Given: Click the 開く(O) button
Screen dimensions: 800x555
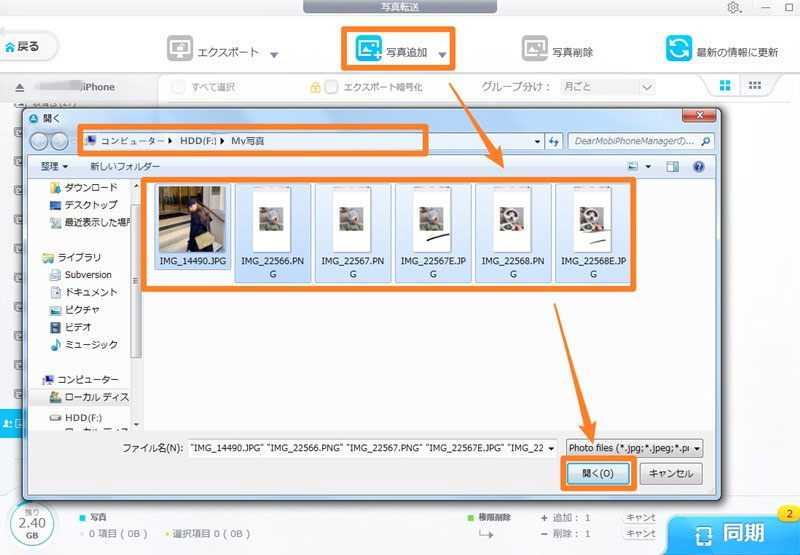Looking at the screenshot, I should click(598, 473).
